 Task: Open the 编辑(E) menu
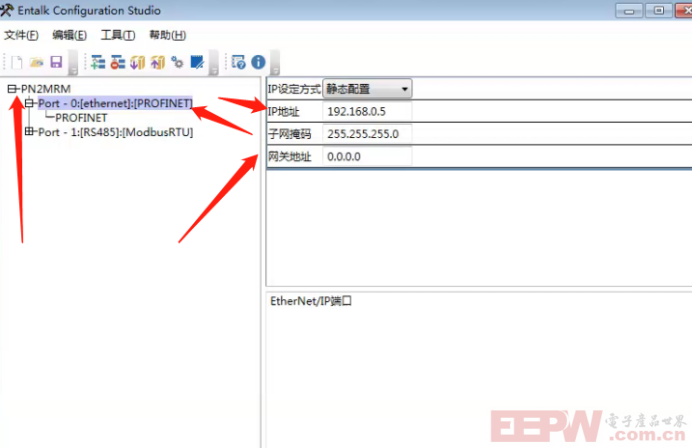tap(69, 35)
